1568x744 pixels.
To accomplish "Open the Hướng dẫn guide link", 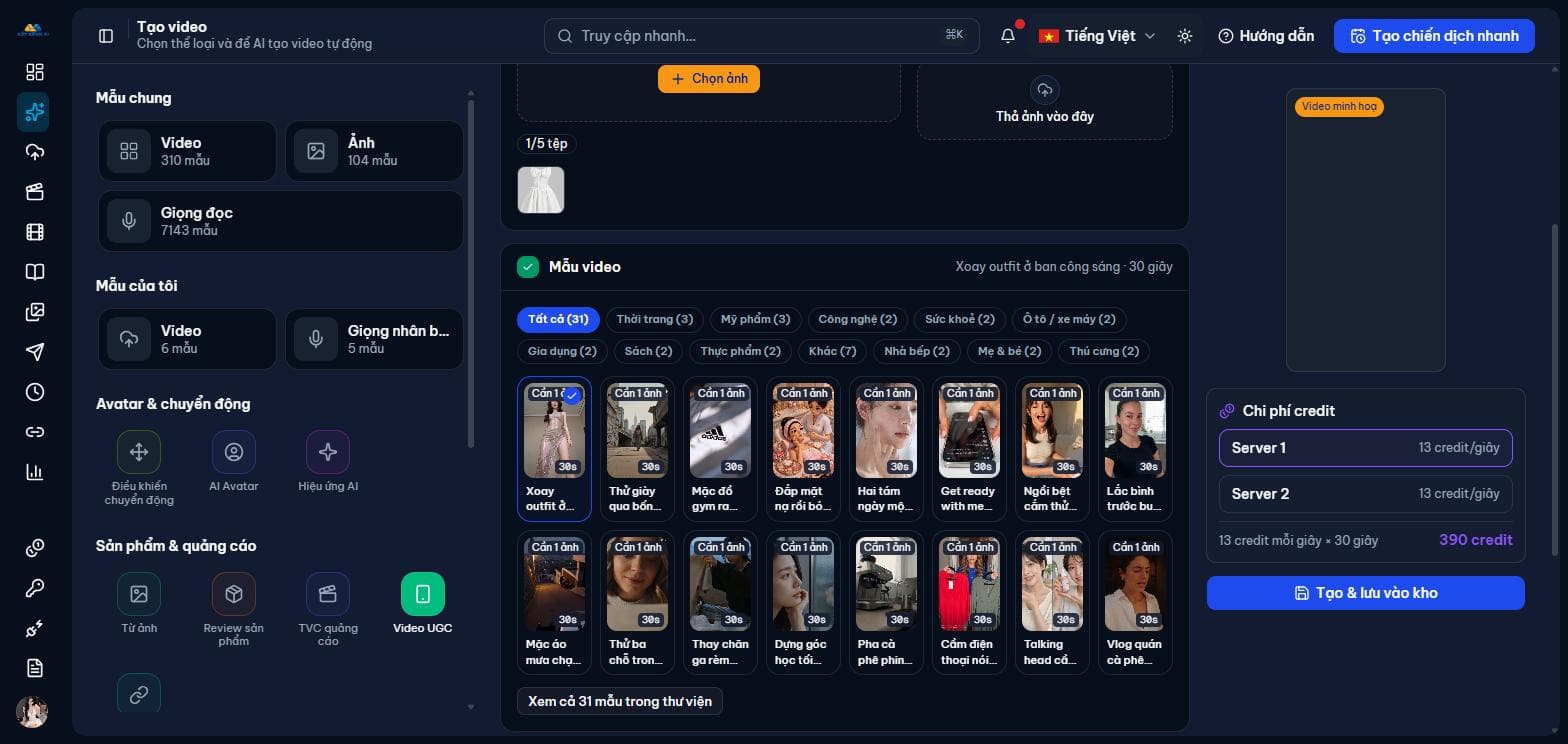I will click(x=1266, y=36).
